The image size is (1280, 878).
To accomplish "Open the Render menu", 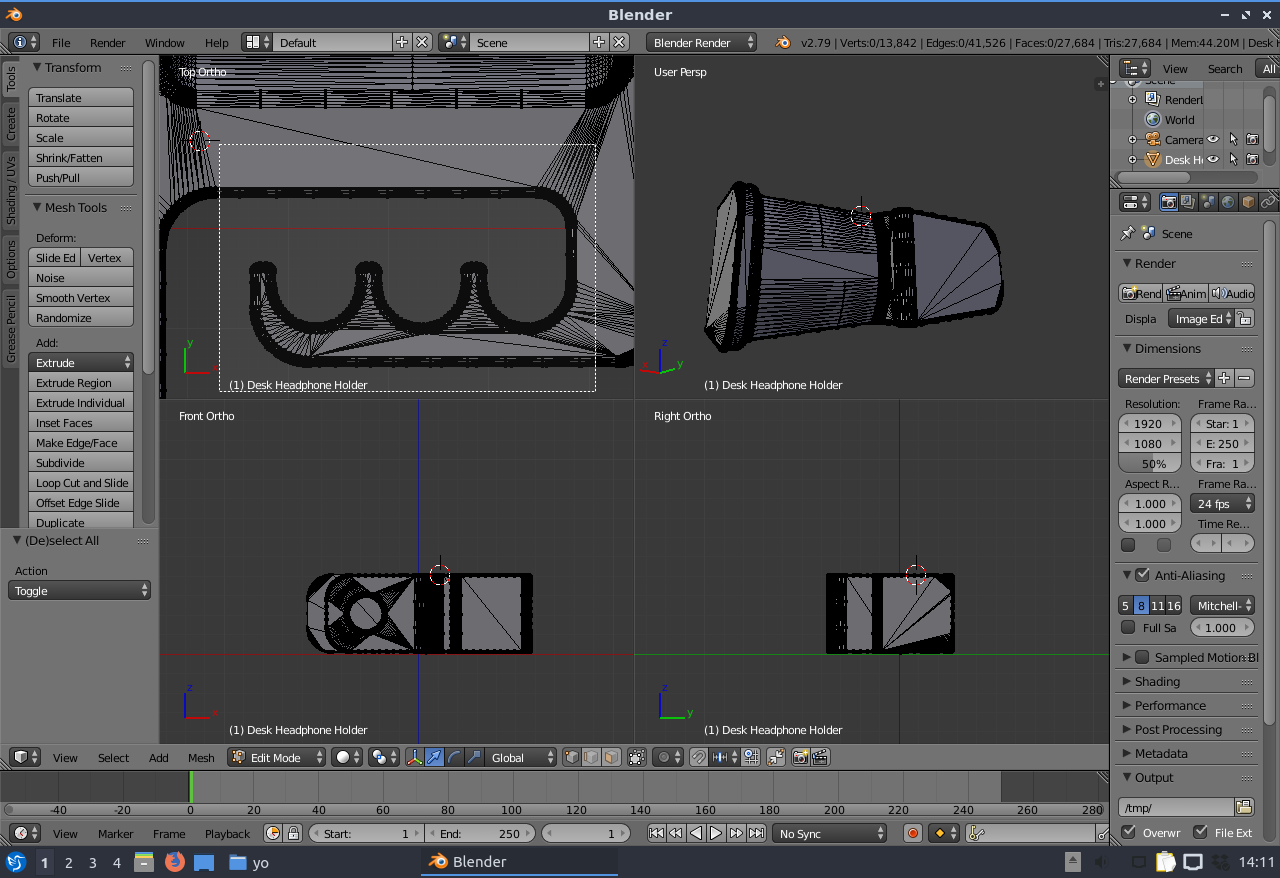I will 107,43.
